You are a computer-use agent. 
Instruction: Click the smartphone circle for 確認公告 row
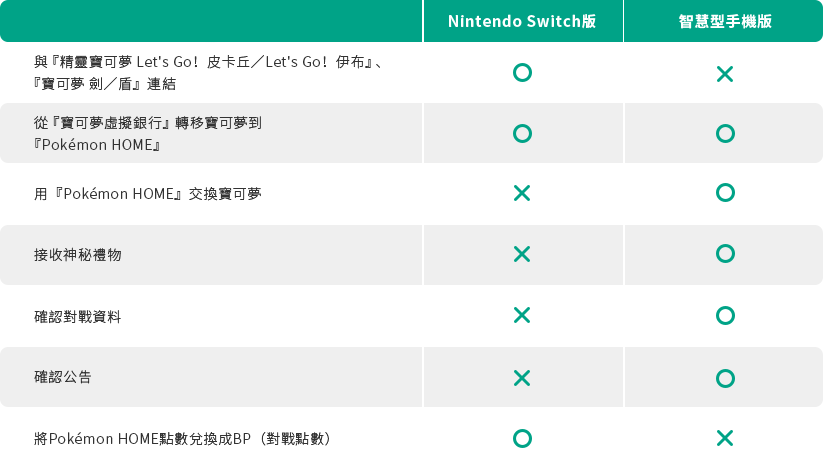tap(725, 377)
